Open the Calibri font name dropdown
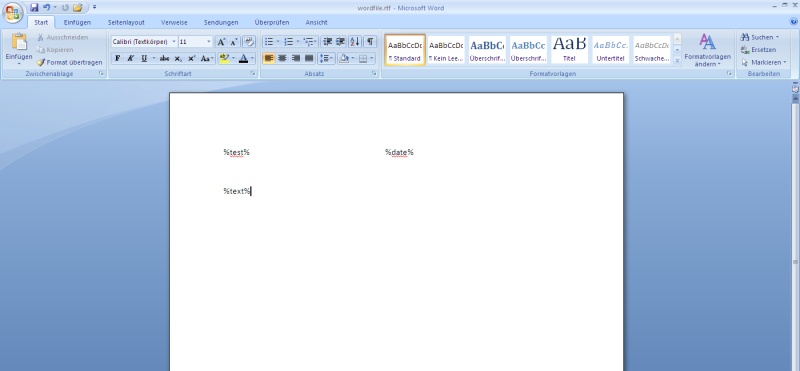 [x=174, y=42]
